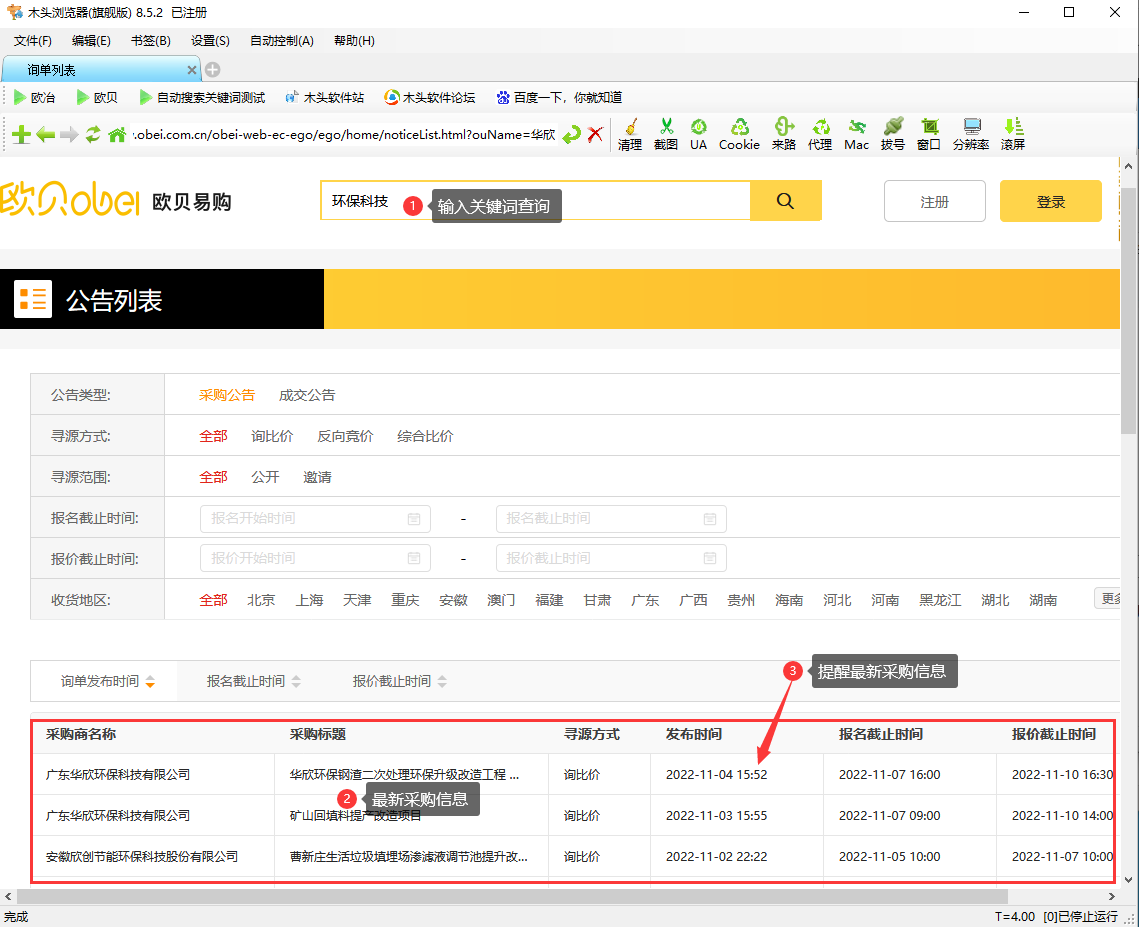Click the UA toolbar icon
The height and width of the screenshot is (927, 1139).
[x=698, y=134]
